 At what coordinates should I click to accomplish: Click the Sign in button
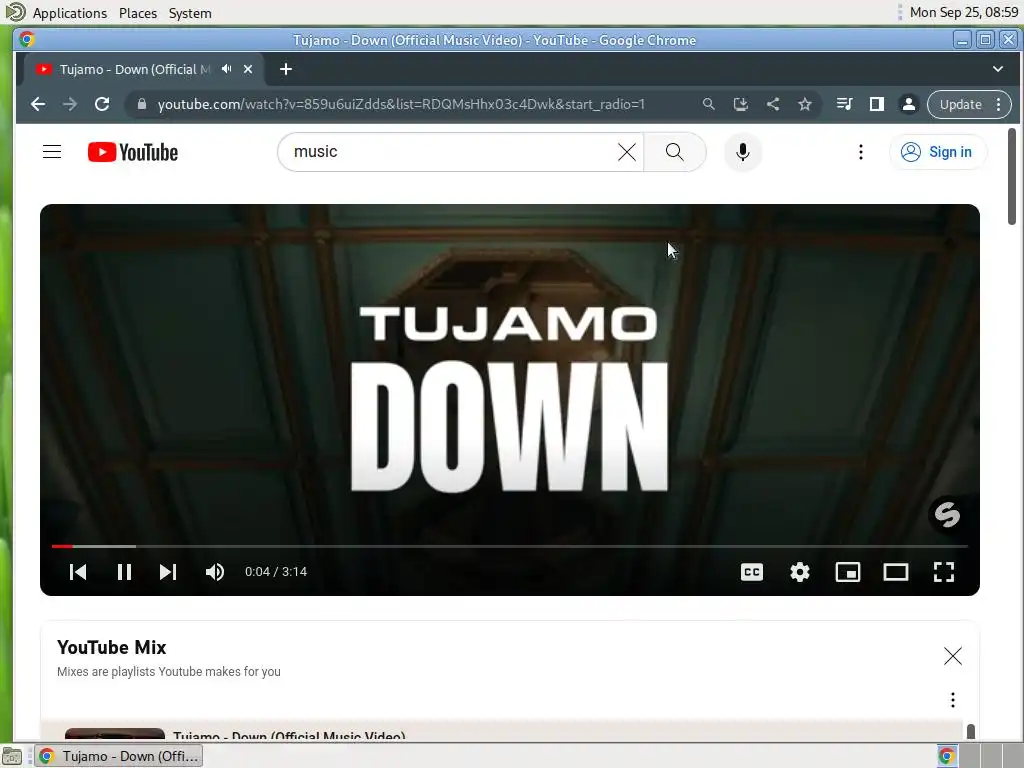(937, 152)
